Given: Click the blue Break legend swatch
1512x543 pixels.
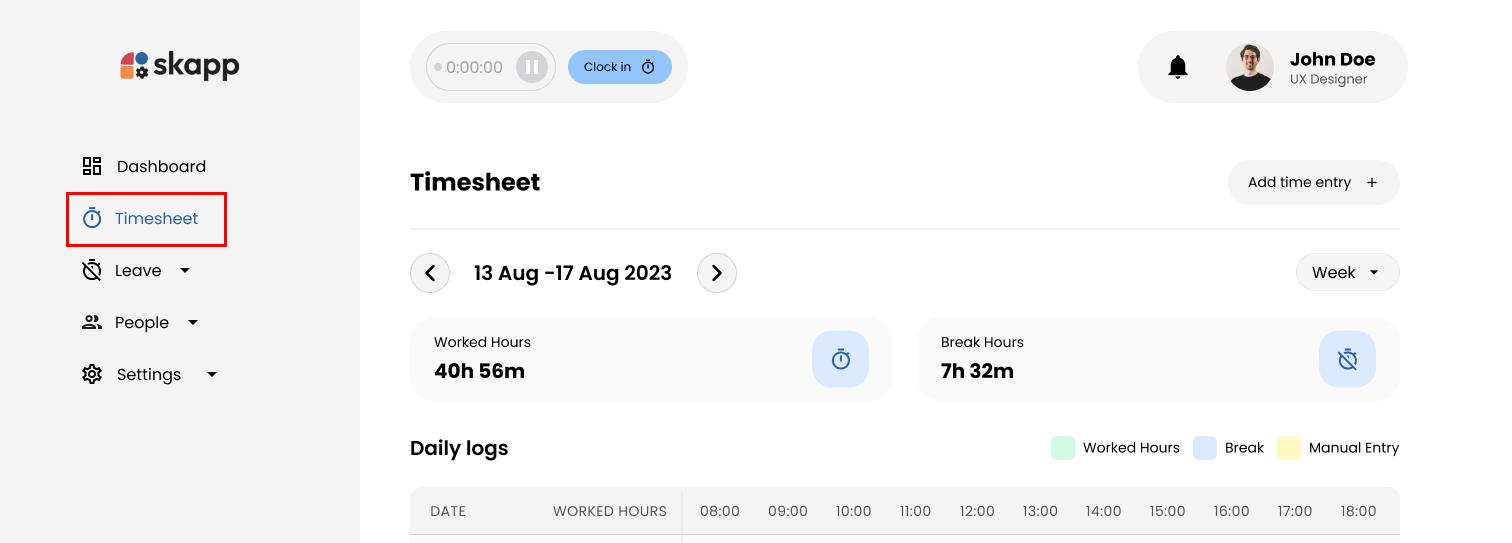Looking at the screenshot, I should point(1205,448).
